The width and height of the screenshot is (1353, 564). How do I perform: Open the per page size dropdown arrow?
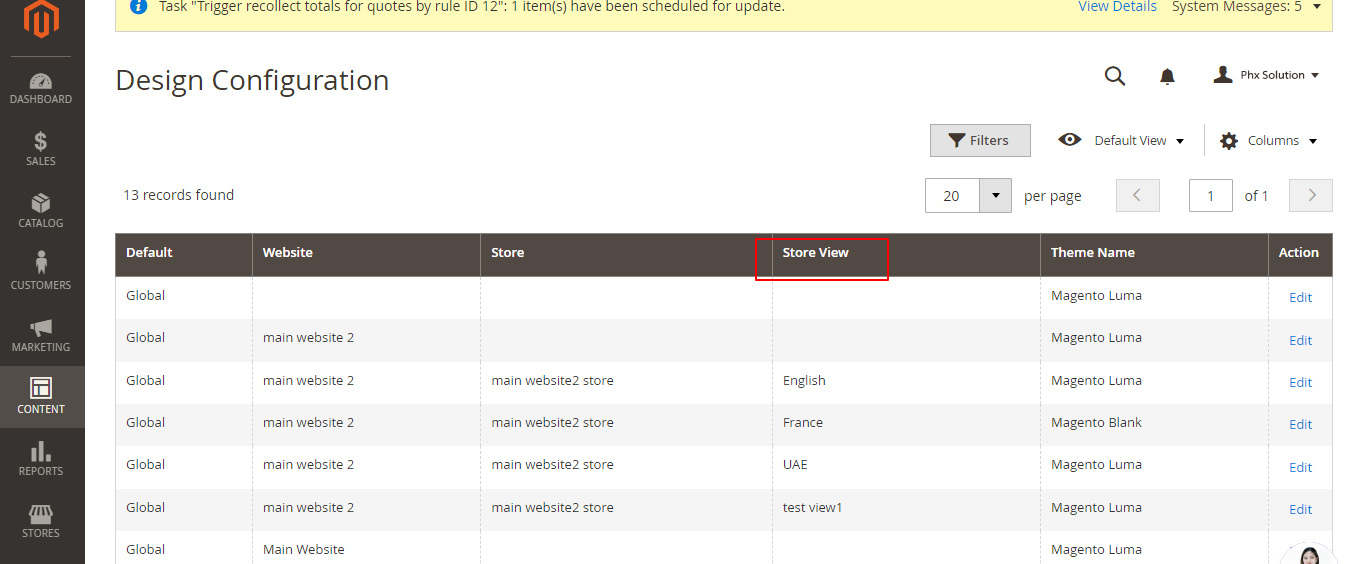pos(995,196)
